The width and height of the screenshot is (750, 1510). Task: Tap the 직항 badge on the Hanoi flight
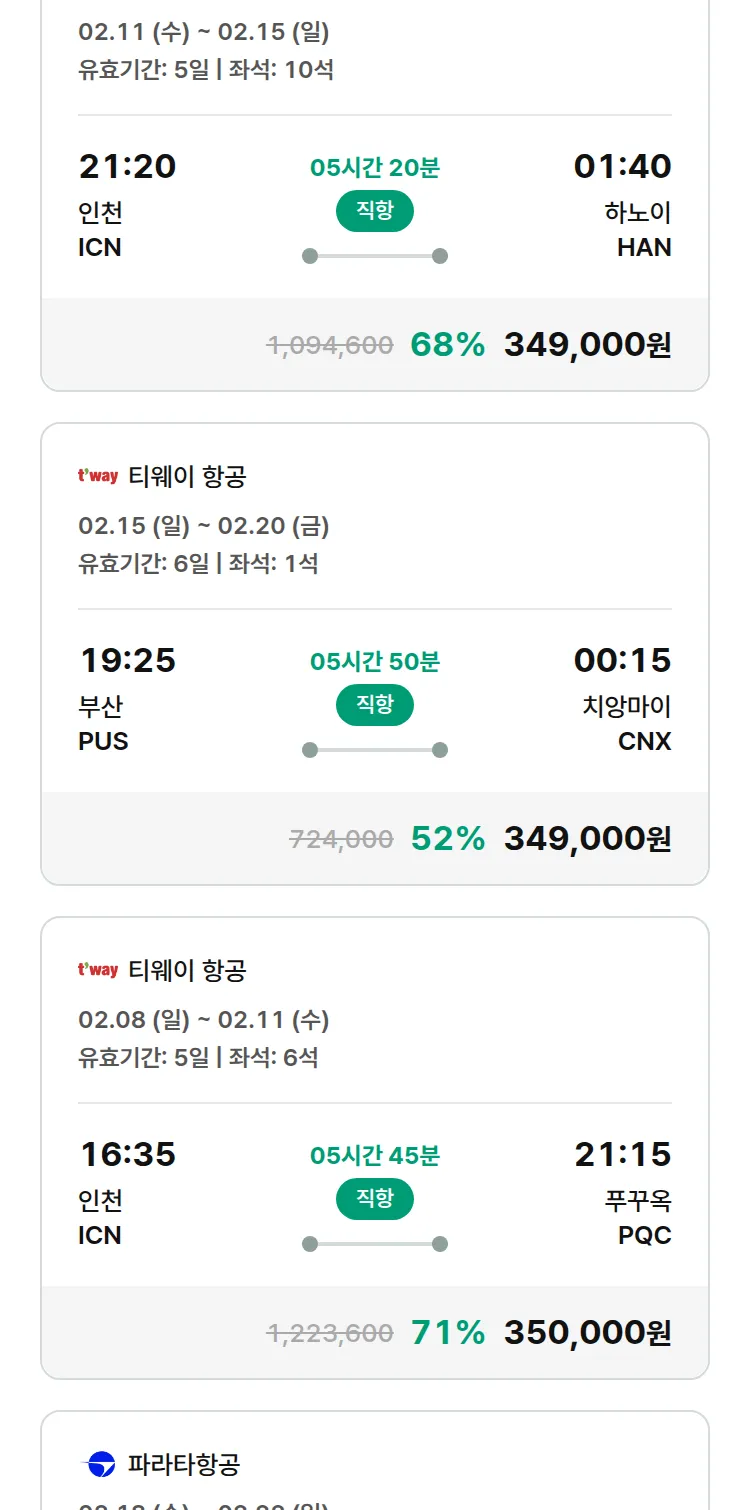click(x=375, y=211)
